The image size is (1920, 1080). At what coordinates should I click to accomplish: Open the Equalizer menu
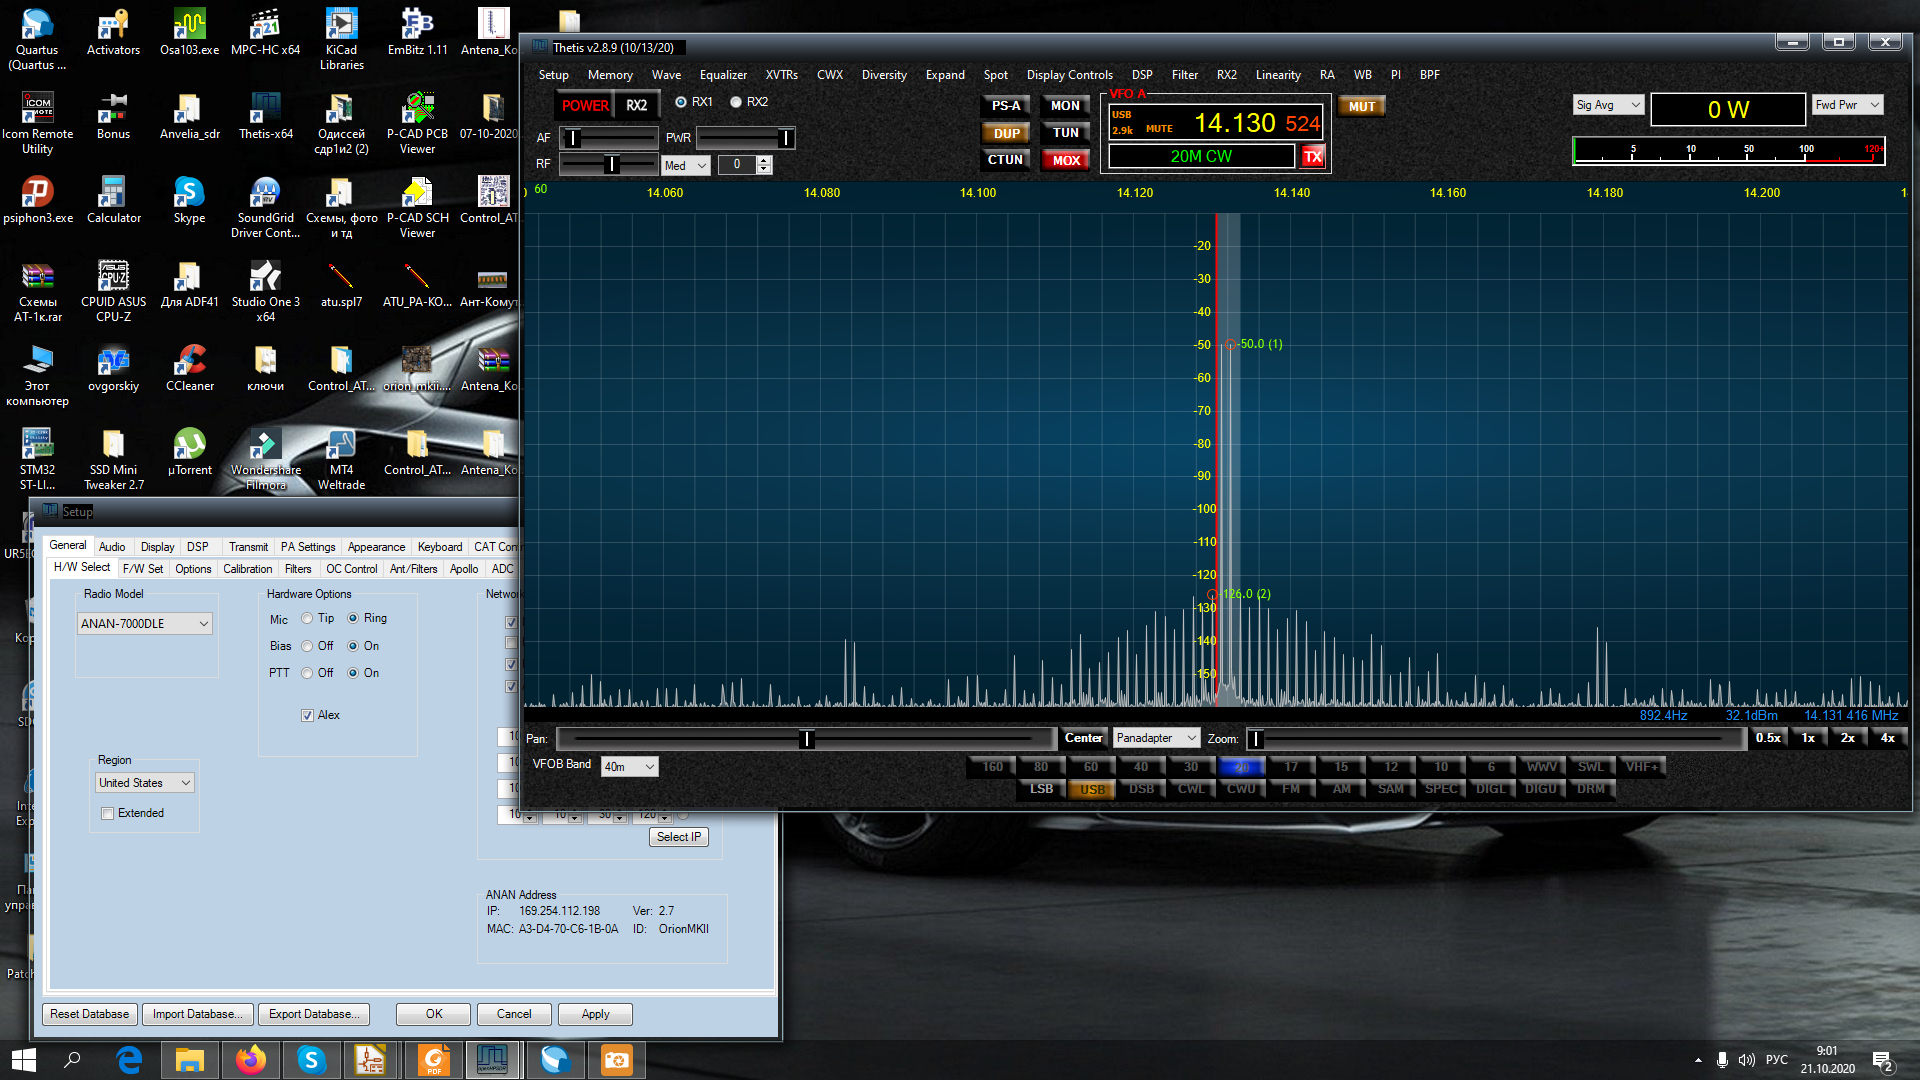(x=723, y=75)
